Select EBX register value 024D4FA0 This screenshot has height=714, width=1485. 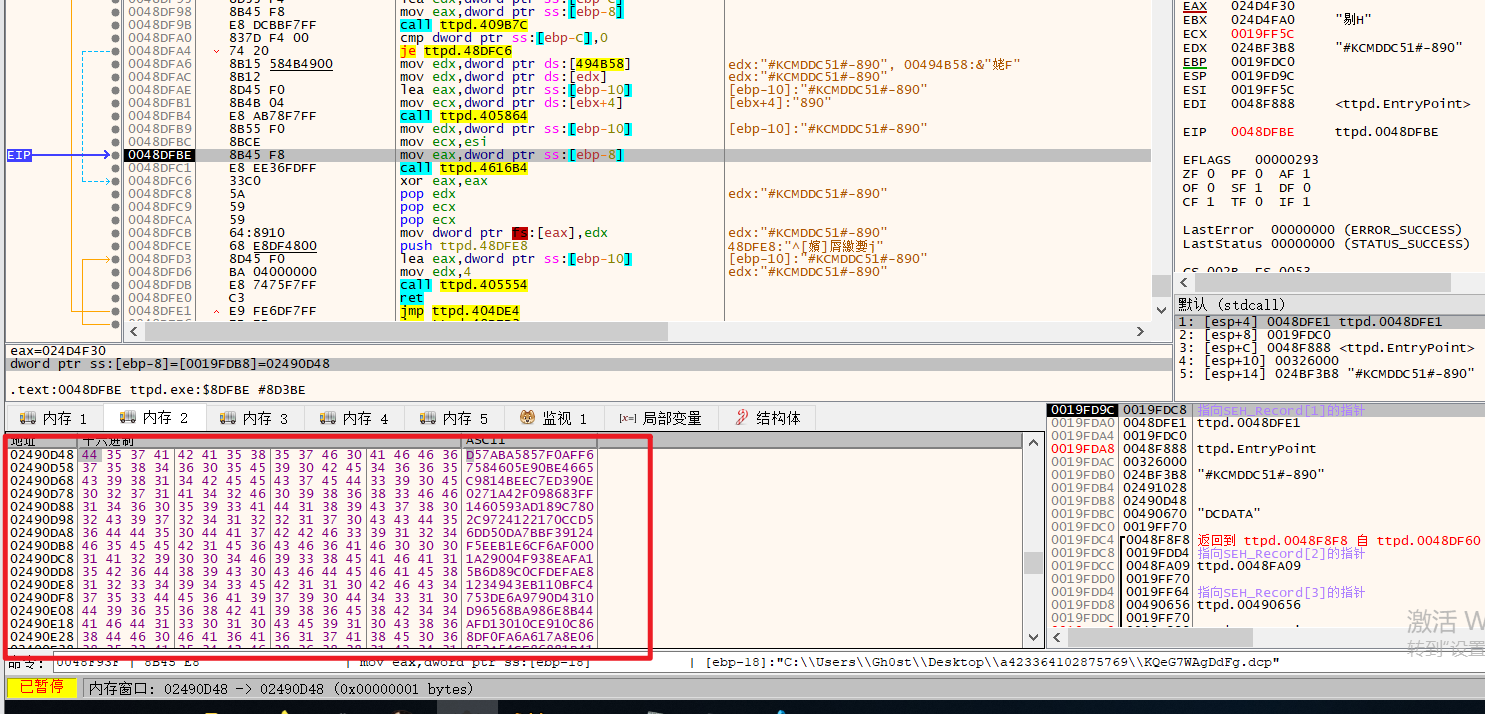point(1263,19)
